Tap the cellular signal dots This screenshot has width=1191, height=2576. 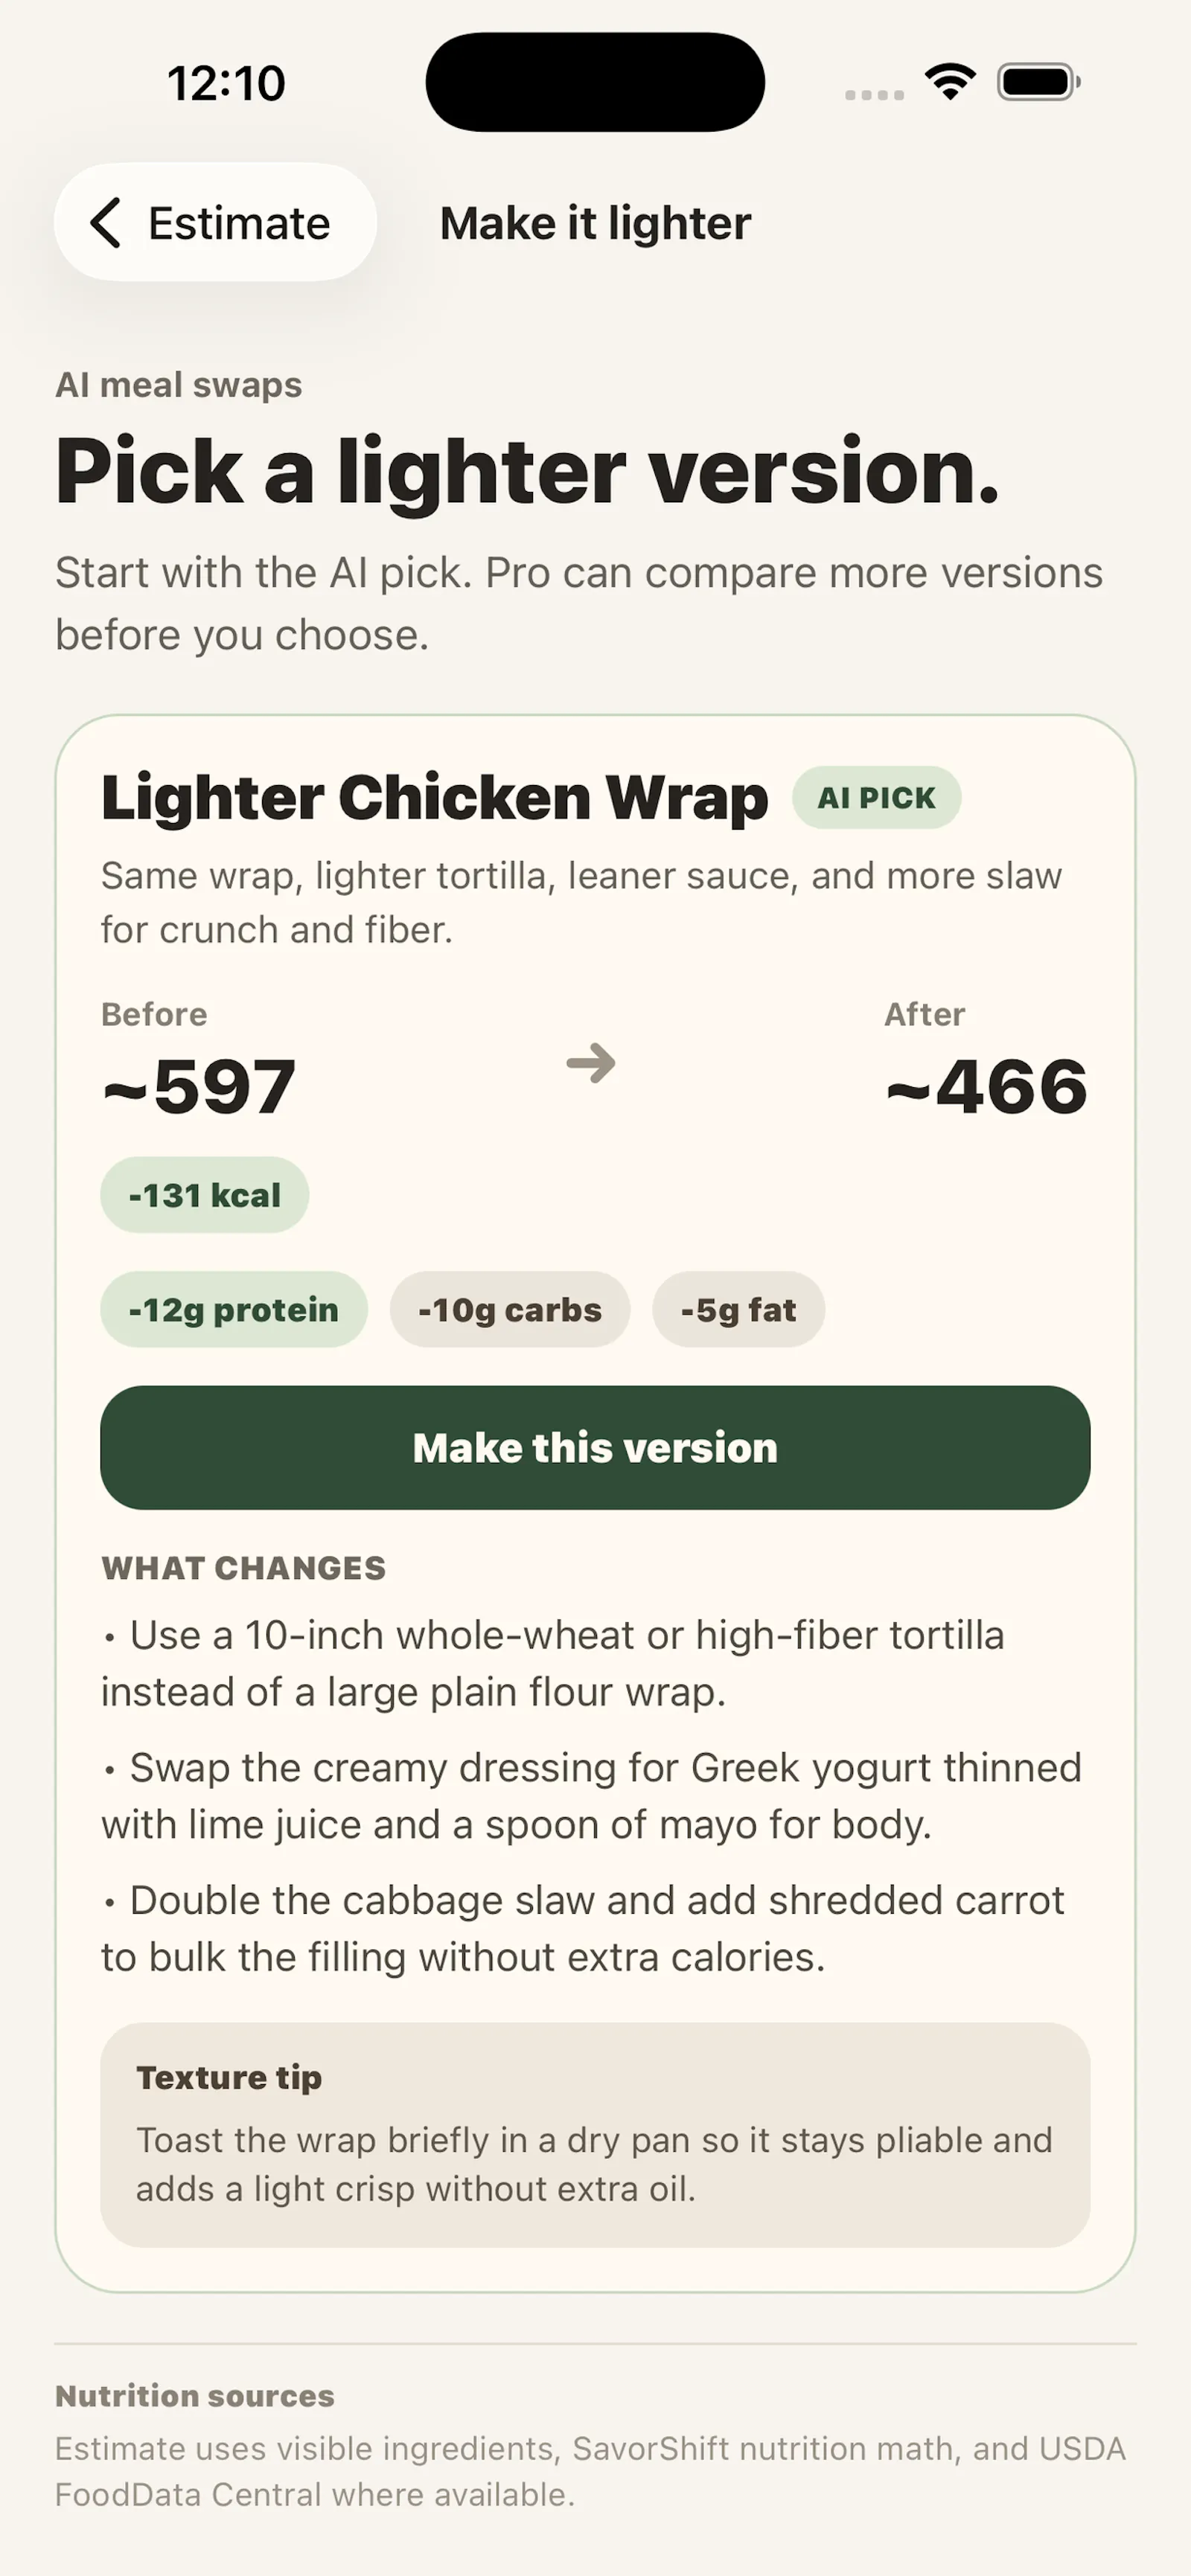pos(874,94)
